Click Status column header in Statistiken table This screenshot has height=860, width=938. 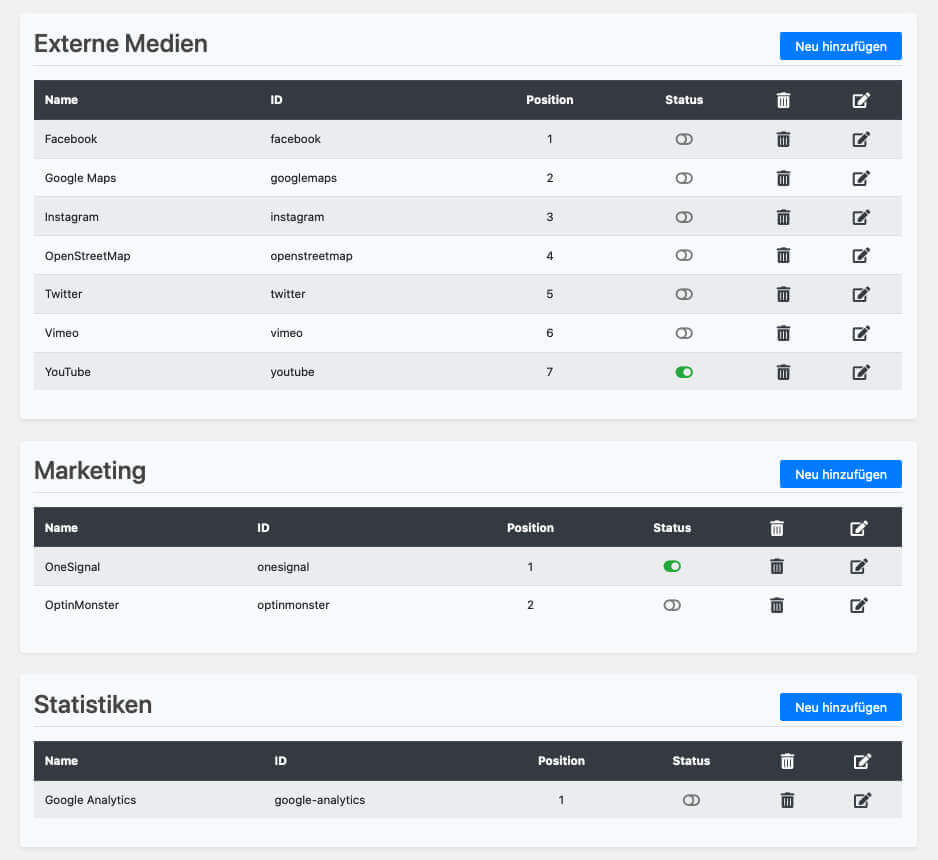point(691,761)
